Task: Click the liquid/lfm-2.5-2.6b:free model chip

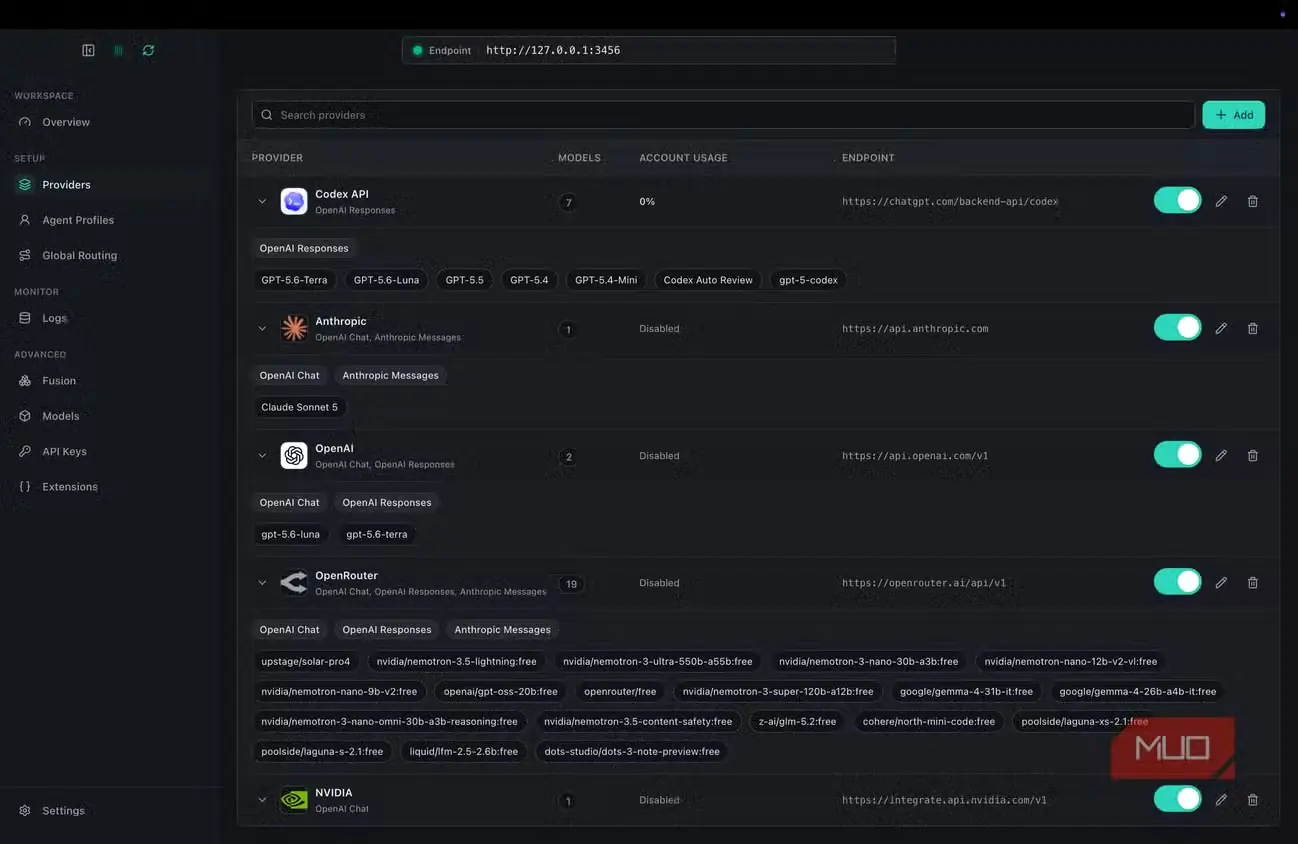Action: point(463,751)
